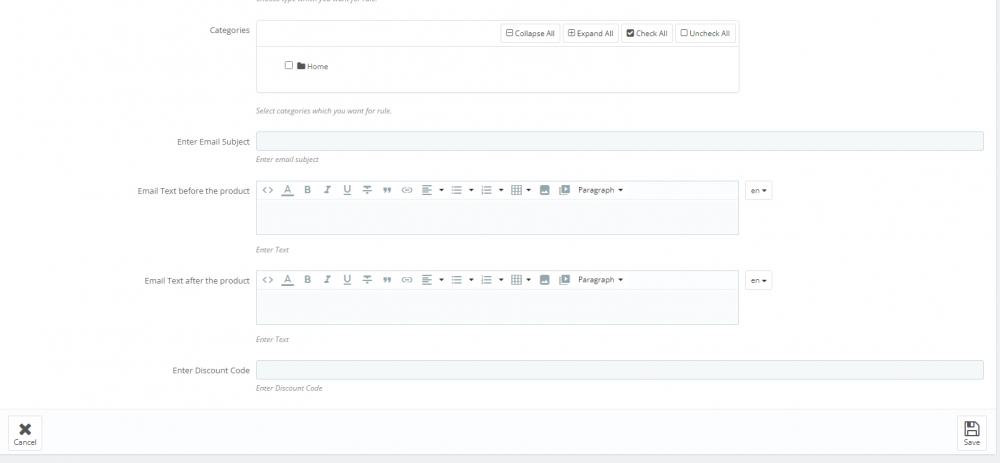The height and width of the screenshot is (463, 1000).
Task: Apply strikethrough in 'before the product' editor
Action: pyautogui.click(x=367, y=190)
